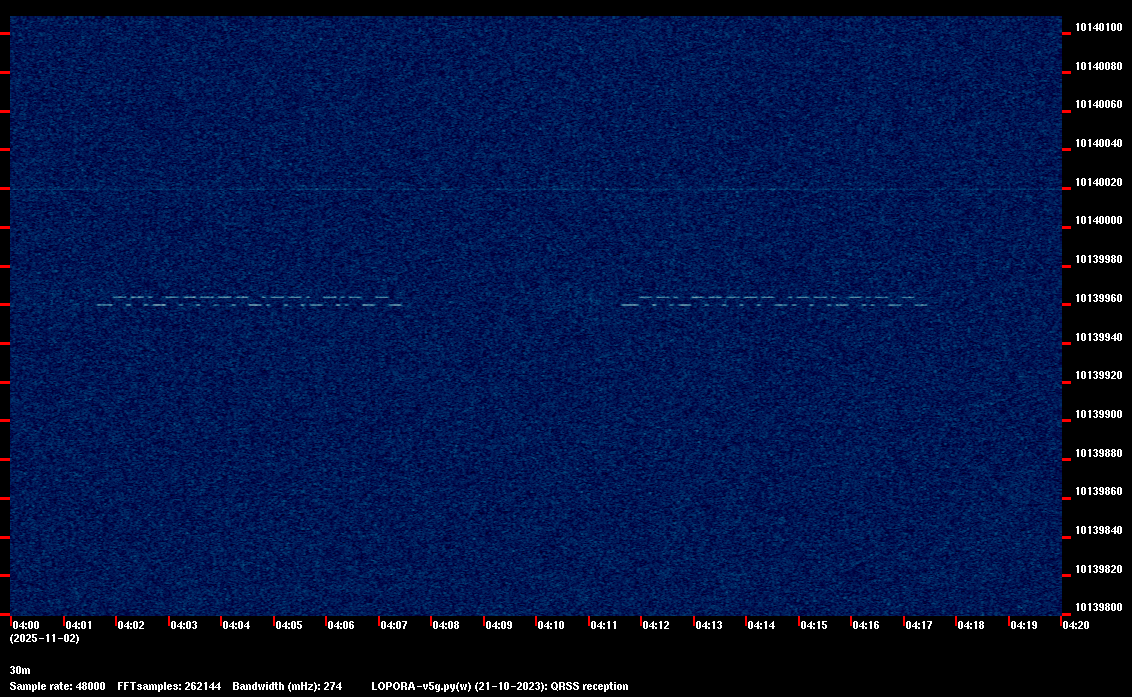Click the 10139820 frequency label
1132x697 pixels.
[x=1099, y=570]
